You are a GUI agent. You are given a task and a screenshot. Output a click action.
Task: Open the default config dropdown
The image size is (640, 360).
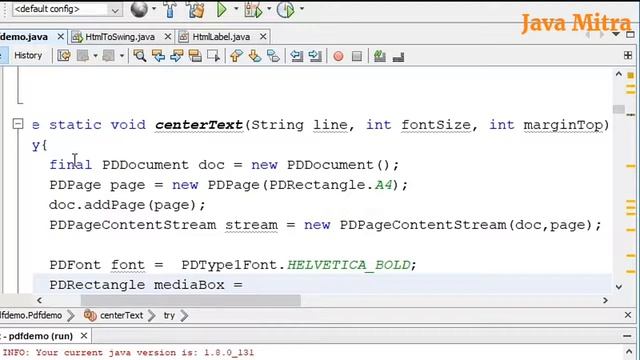pyautogui.click(x=67, y=9)
